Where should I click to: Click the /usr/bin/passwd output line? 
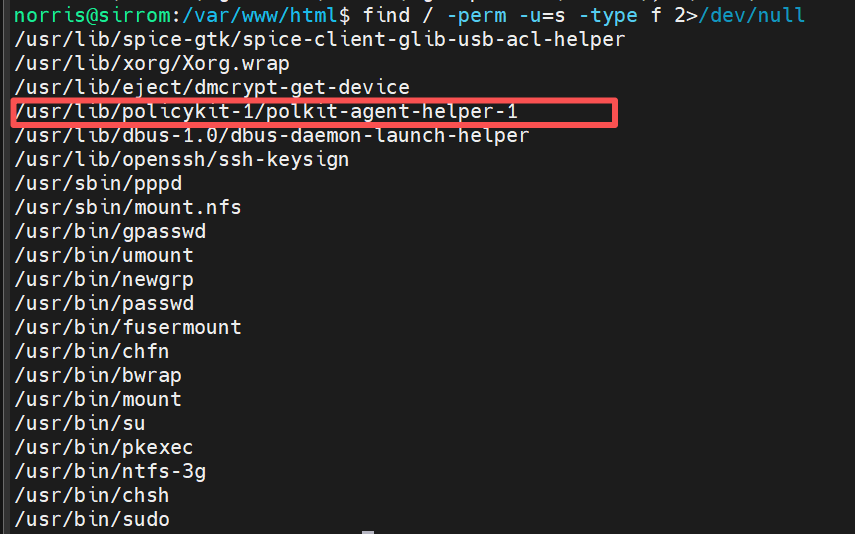point(104,303)
